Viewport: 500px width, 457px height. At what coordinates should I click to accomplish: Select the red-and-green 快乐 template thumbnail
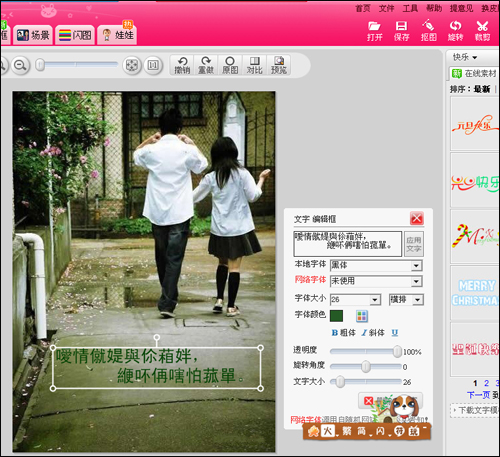pyautogui.click(x=475, y=180)
